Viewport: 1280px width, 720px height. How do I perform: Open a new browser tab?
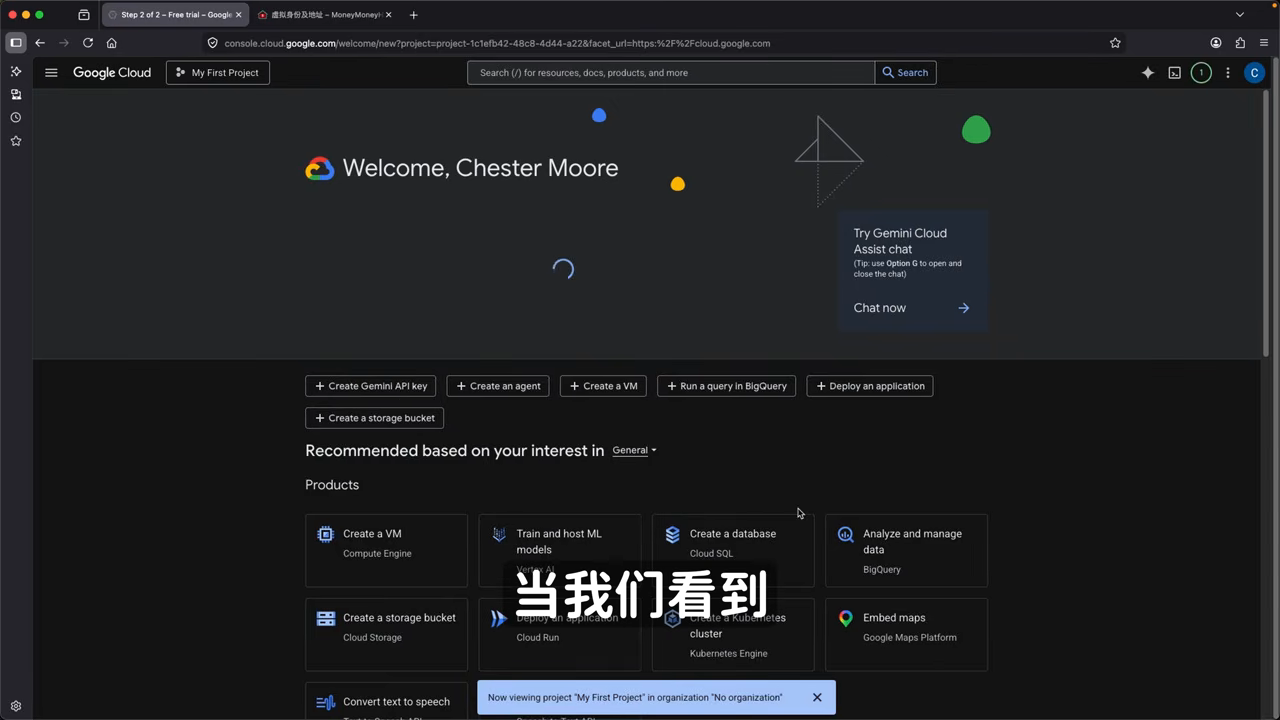(414, 15)
